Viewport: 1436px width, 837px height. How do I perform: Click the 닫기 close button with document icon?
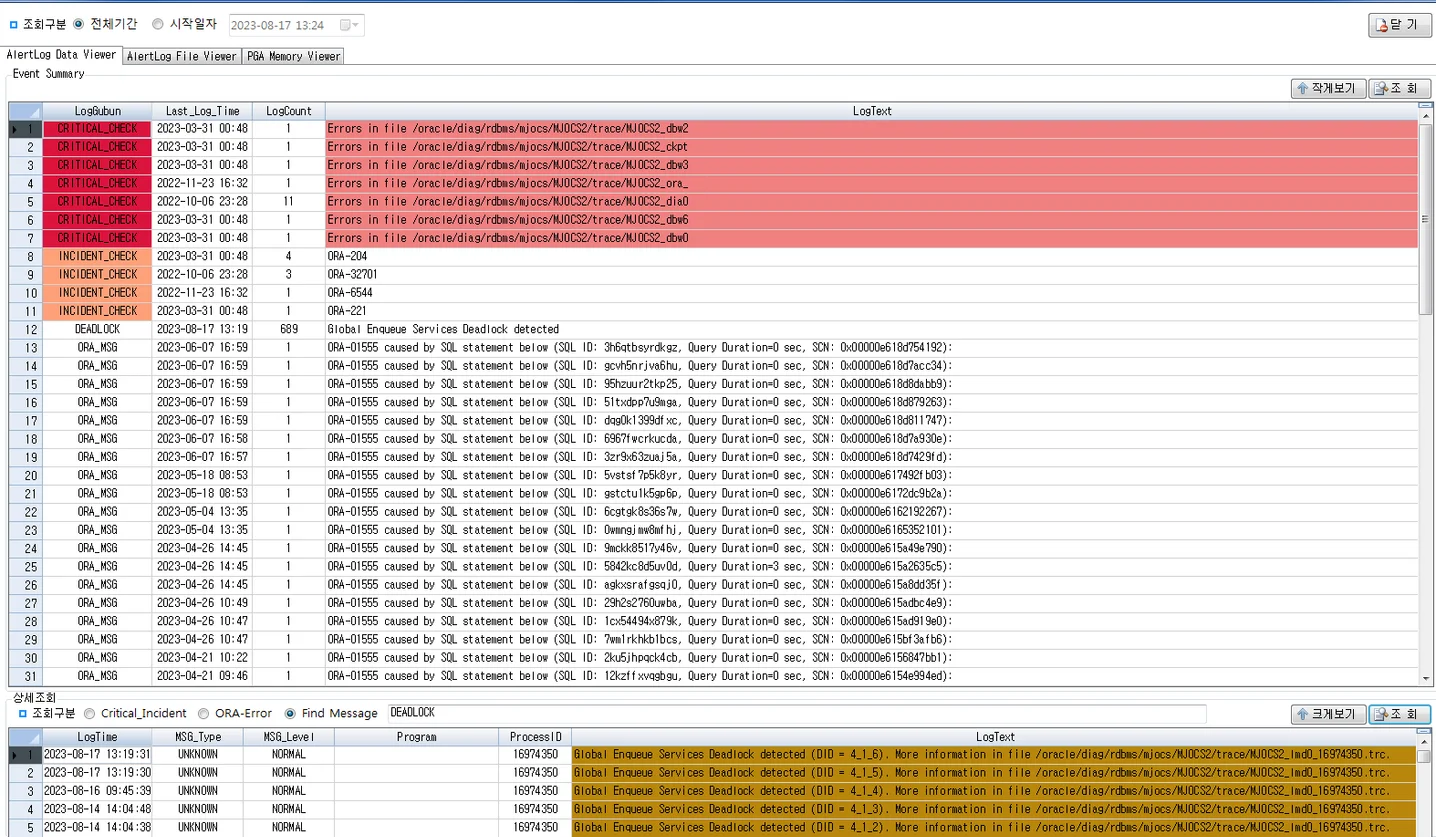click(x=1398, y=25)
